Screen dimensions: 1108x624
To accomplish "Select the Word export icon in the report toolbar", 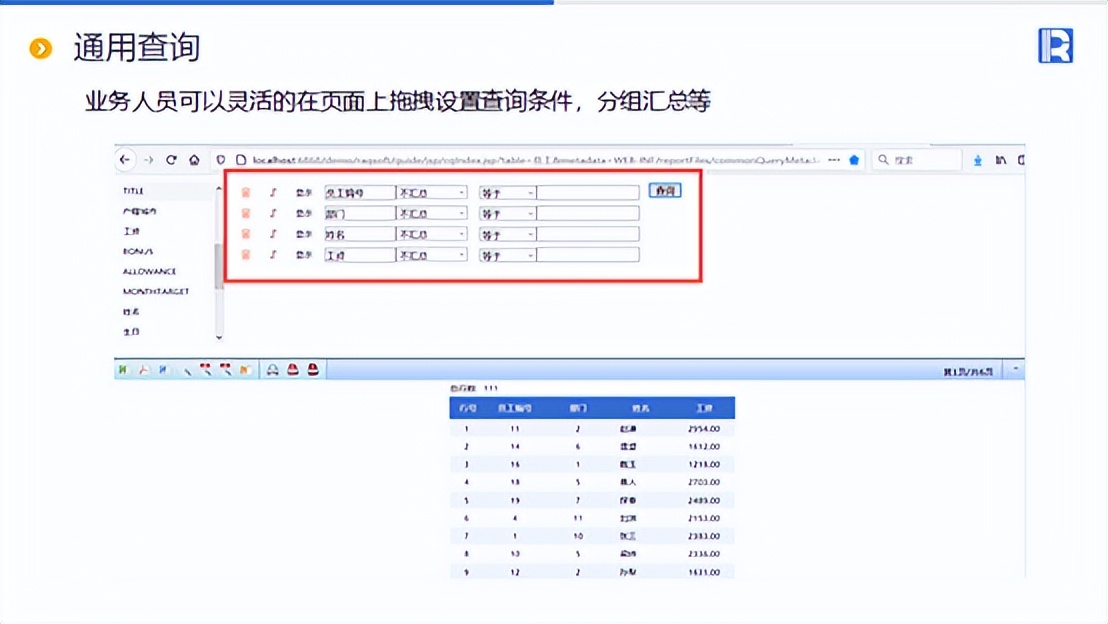I will tap(163, 368).
